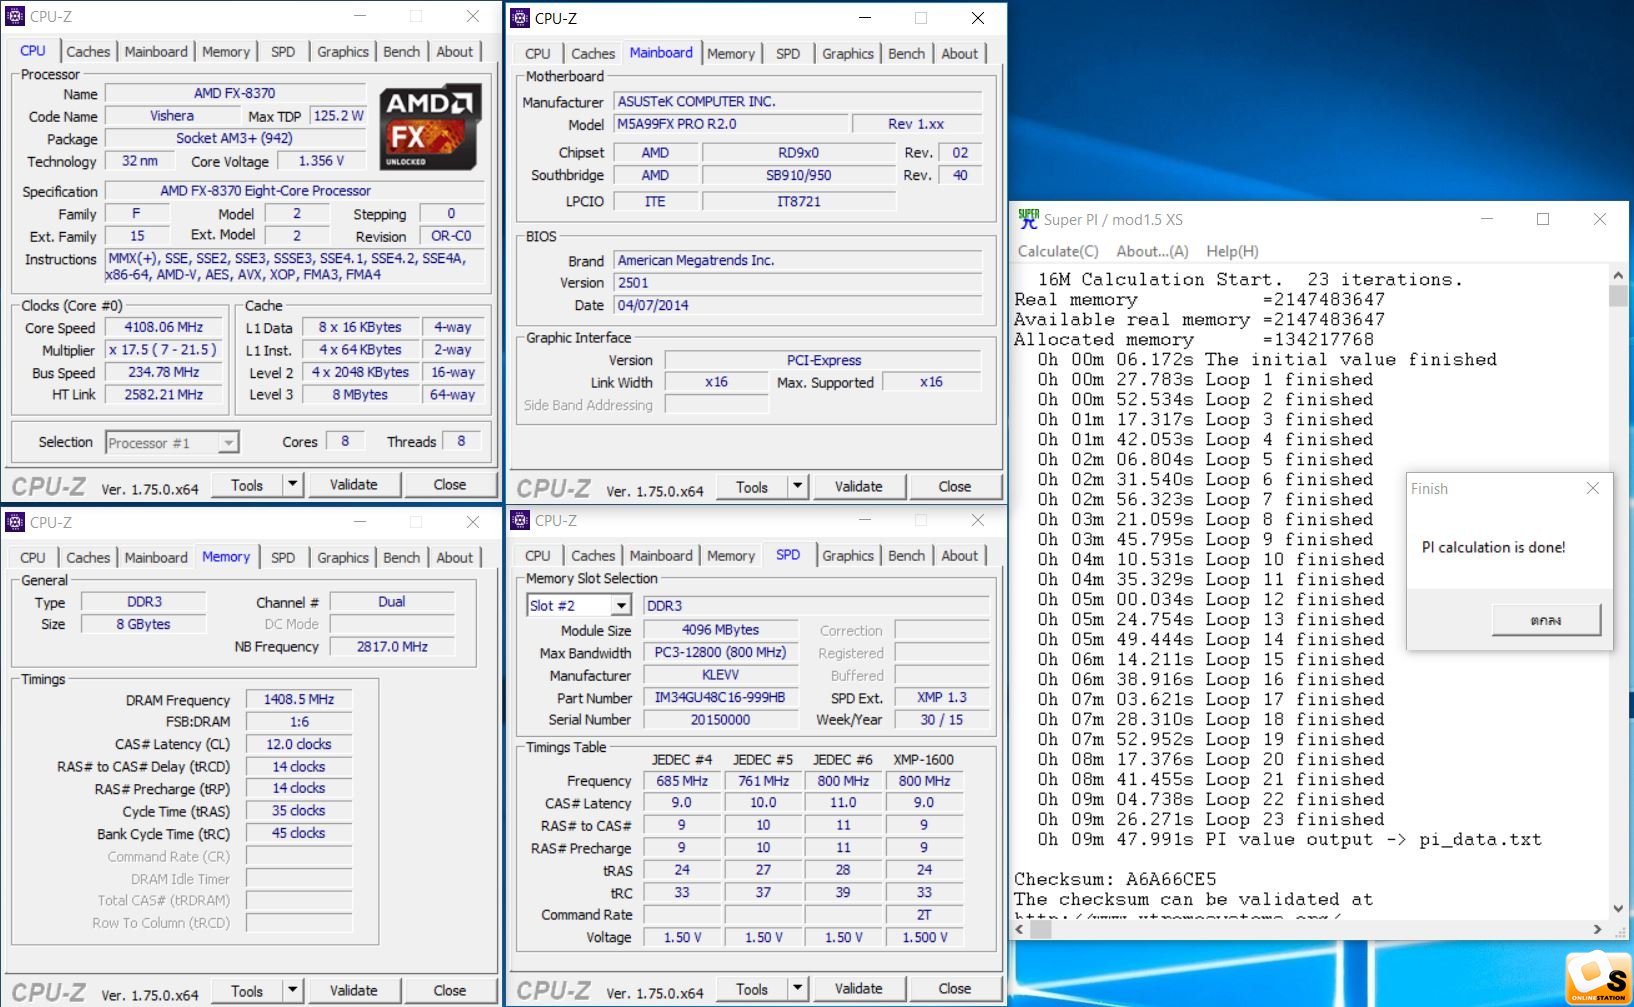Image resolution: width=1634 pixels, height=1007 pixels.
Task: Click Max Bandwidth PC3-12800 (800 MHz)
Action: tap(720, 652)
